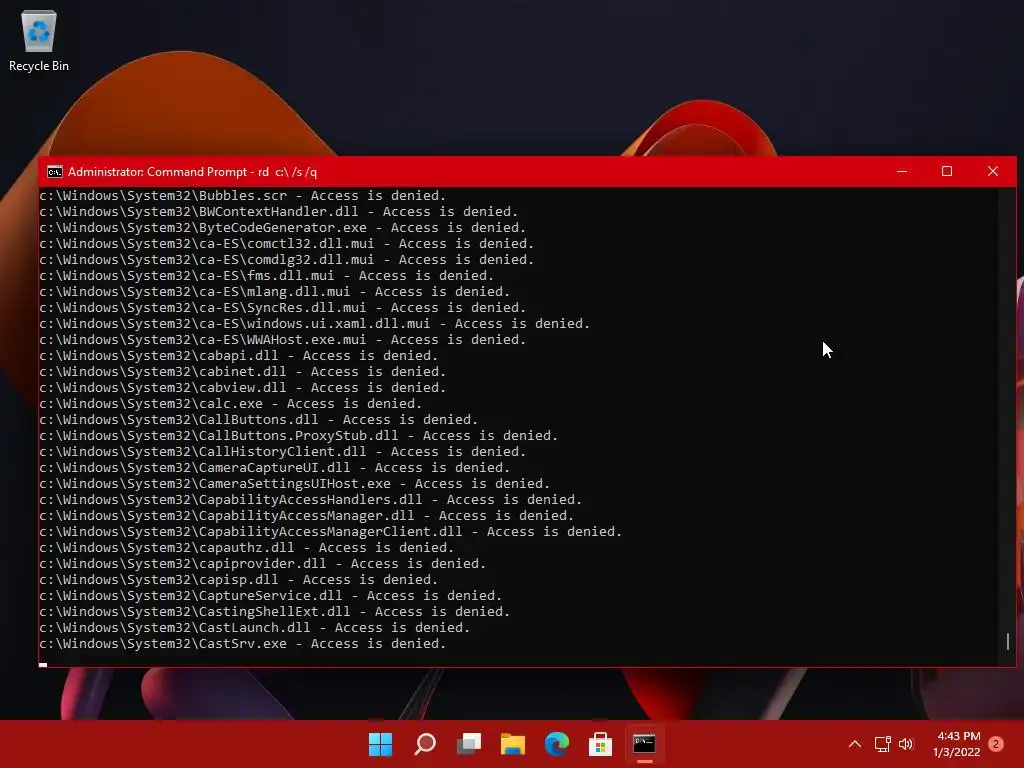The image size is (1024, 768).
Task: Click the cabapi.dll line
Action: pos(238,356)
